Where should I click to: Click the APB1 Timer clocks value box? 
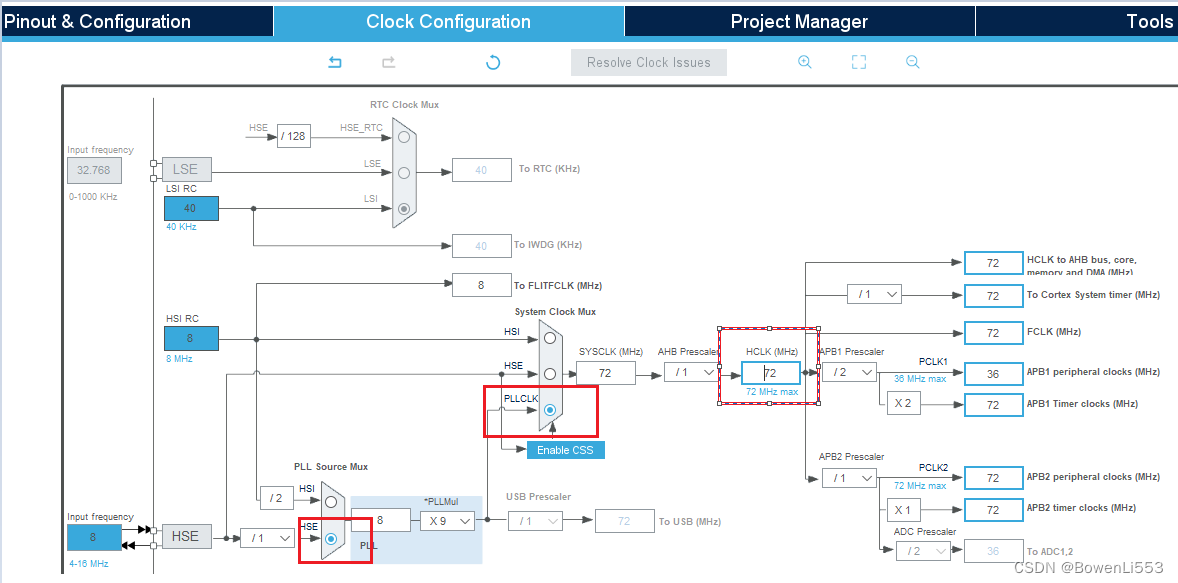[x=993, y=404]
